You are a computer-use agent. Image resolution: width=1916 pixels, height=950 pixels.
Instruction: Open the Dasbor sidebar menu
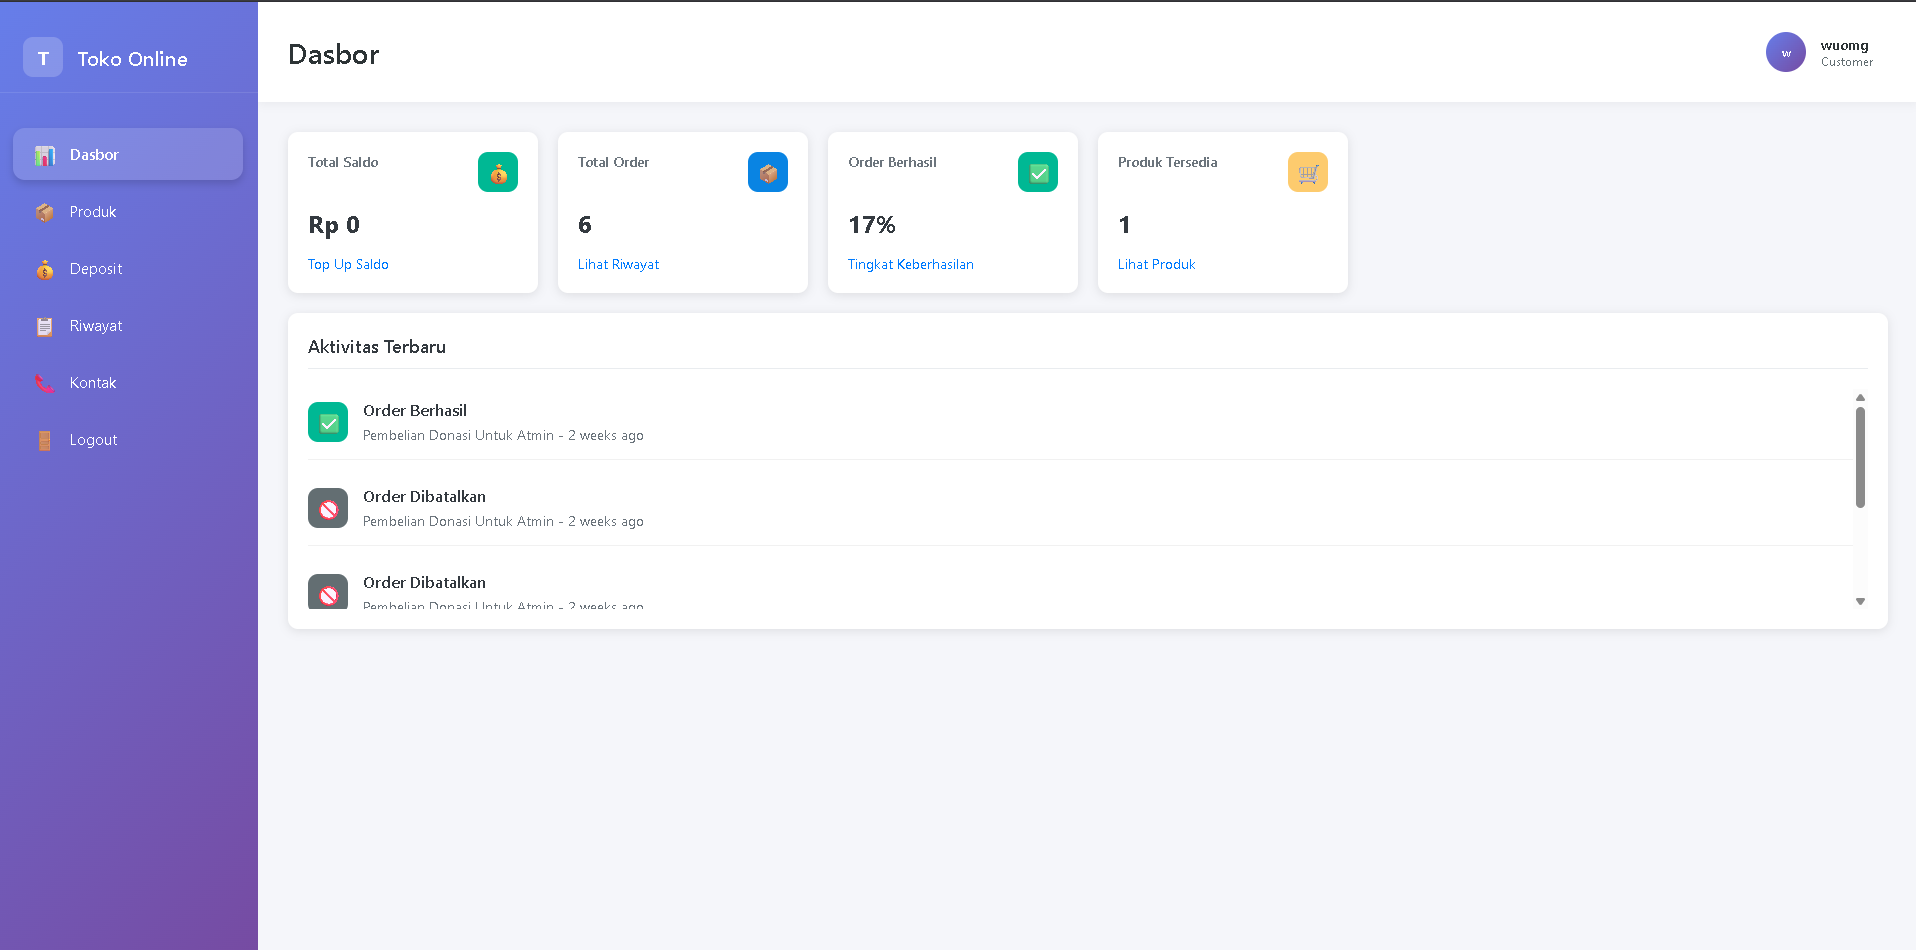point(128,155)
